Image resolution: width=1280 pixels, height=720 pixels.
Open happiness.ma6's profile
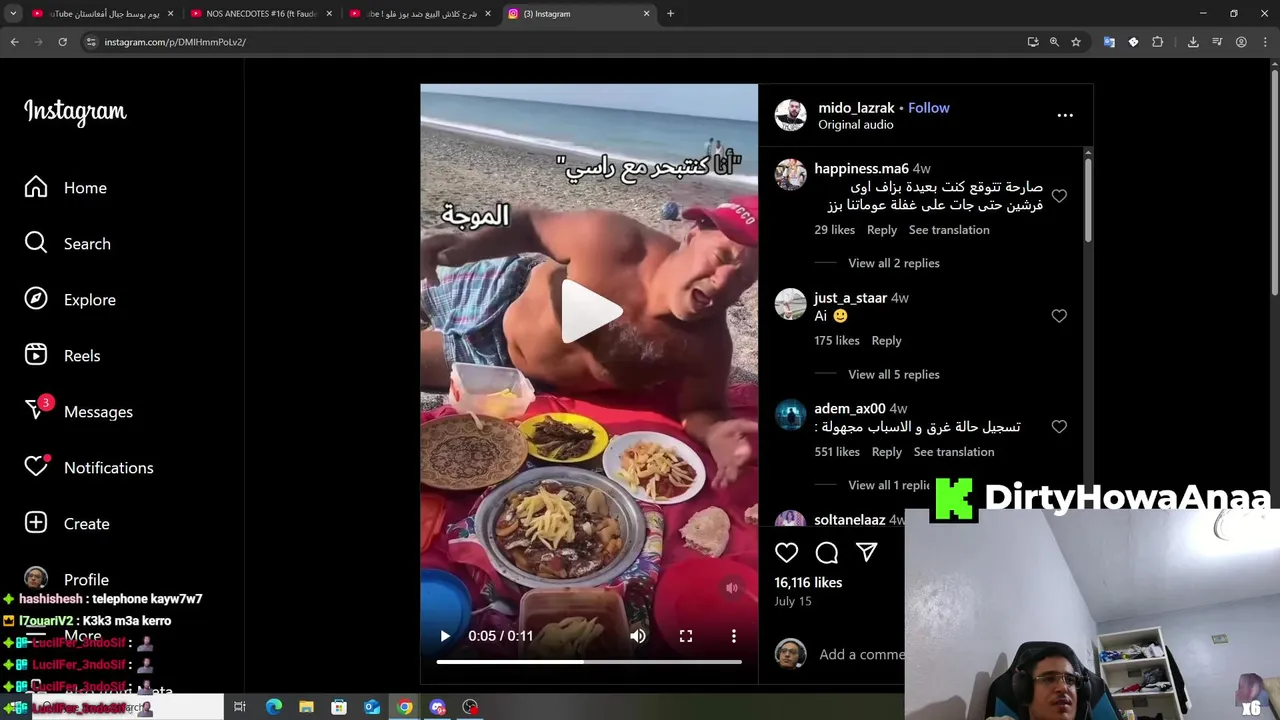(x=861, y=169)
